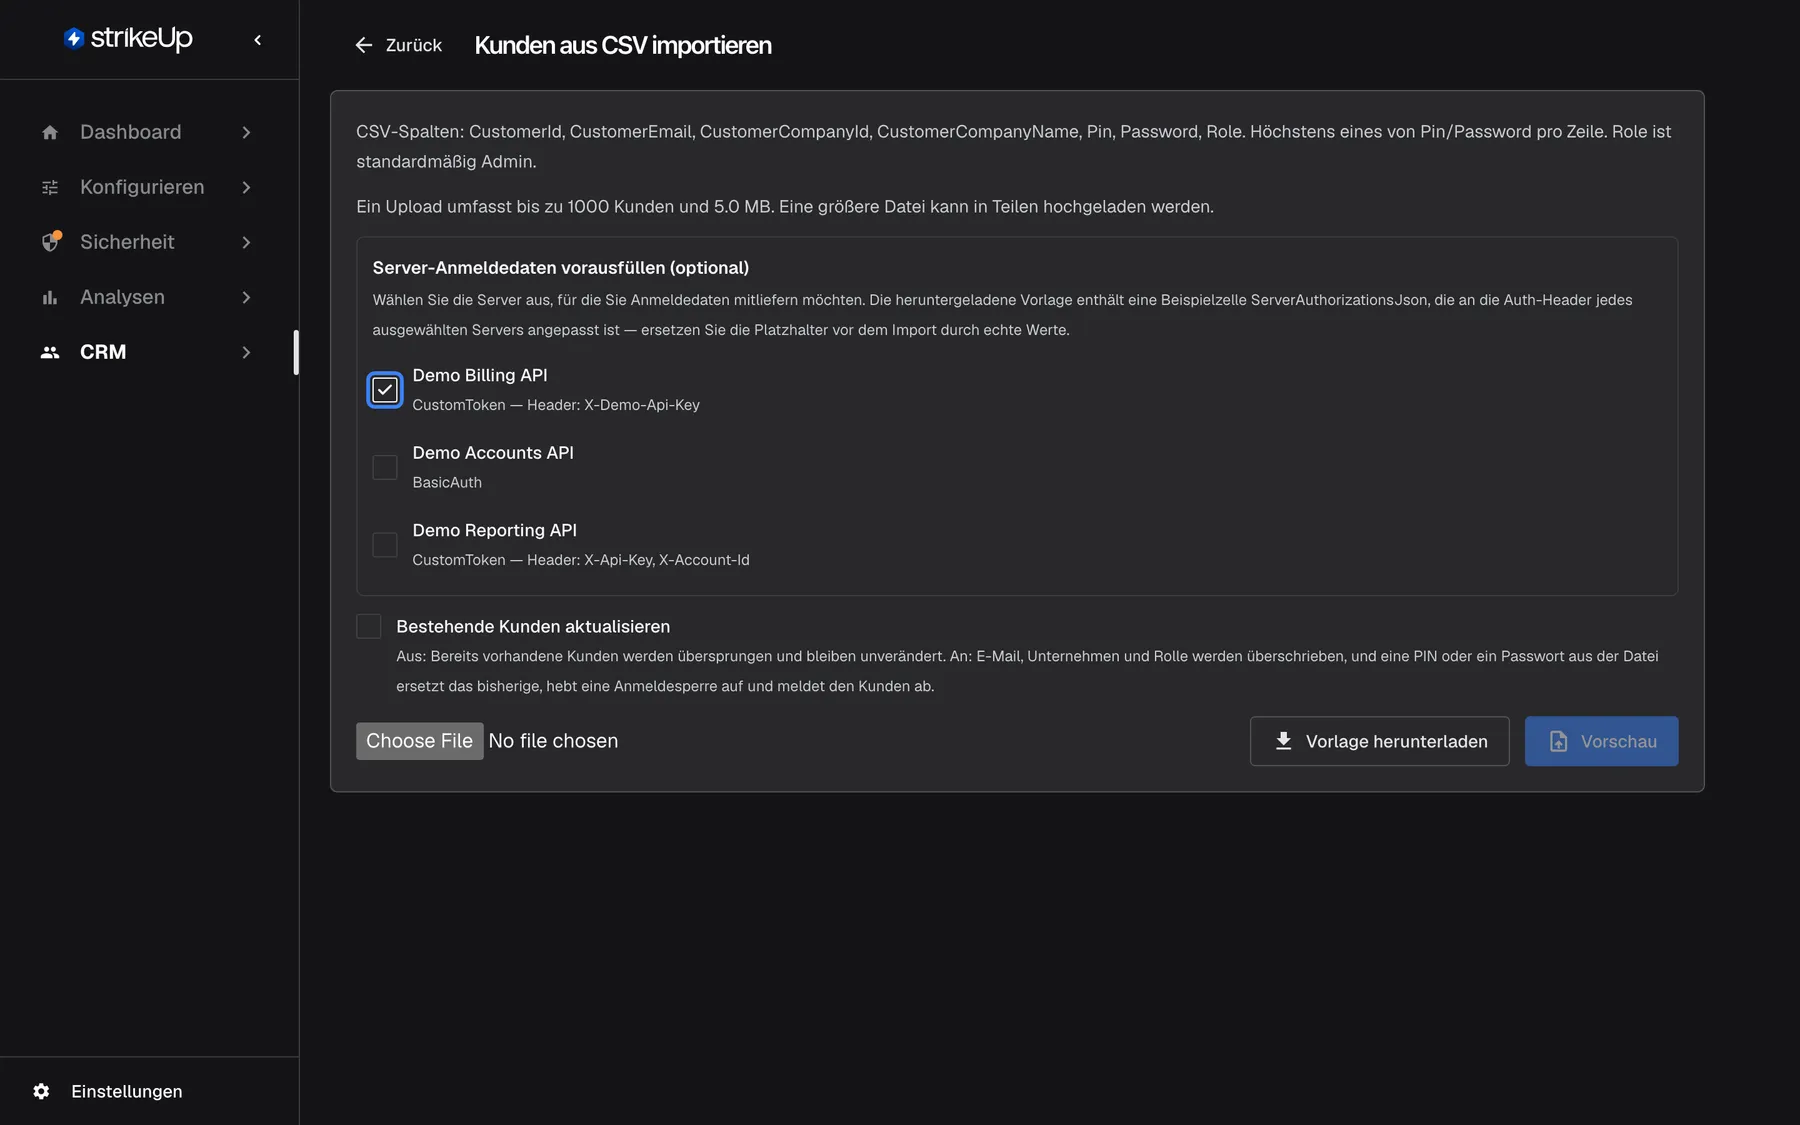Expand the Analysen menu chevron
The width and height of the screenshot is (1800, 1125).
click(246, 297)
